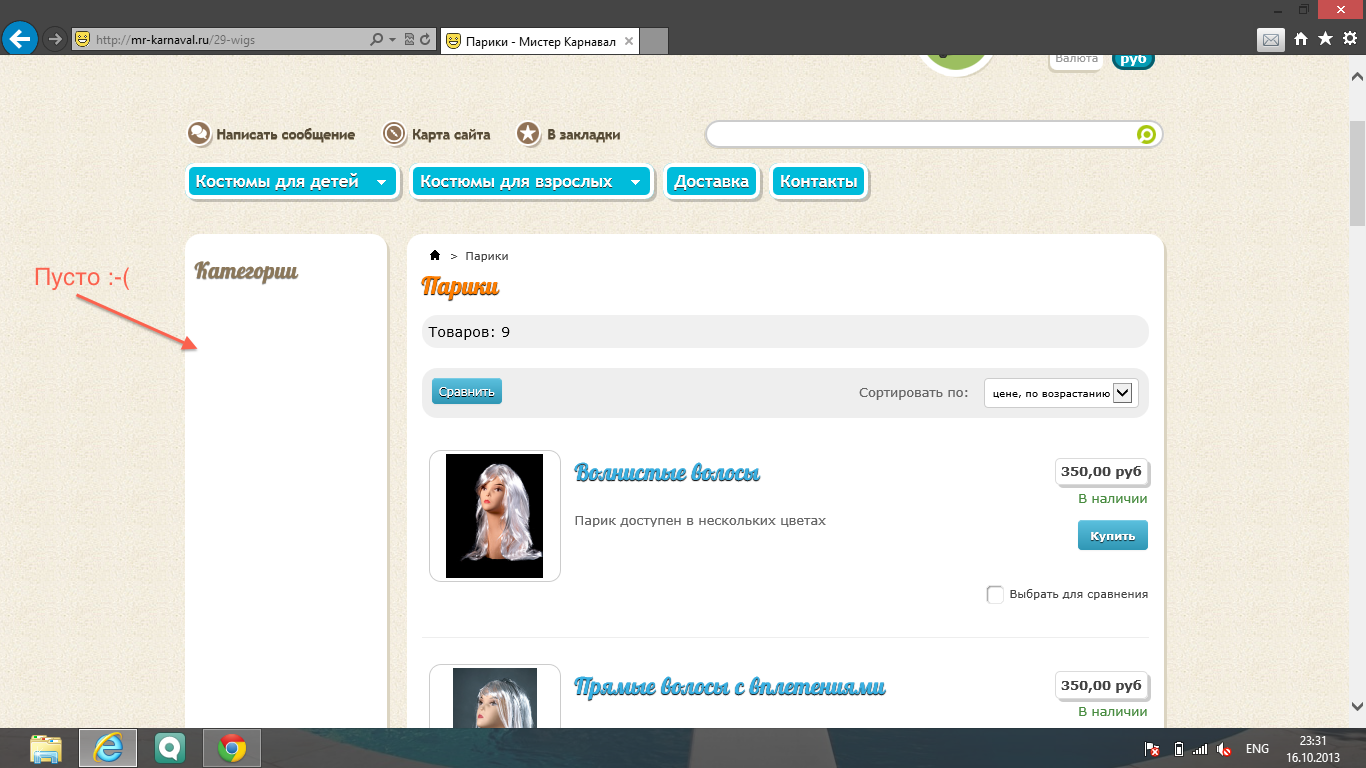The height and width of the screenshot is (768, 1366).
Task: Click the address bar search magnifier
Action: (x=377, y=40)
